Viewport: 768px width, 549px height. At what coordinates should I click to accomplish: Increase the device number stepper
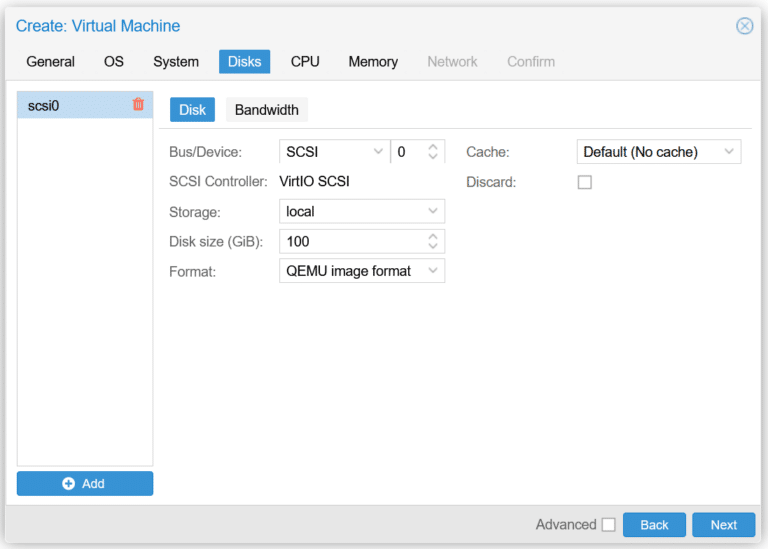point(432,146)
